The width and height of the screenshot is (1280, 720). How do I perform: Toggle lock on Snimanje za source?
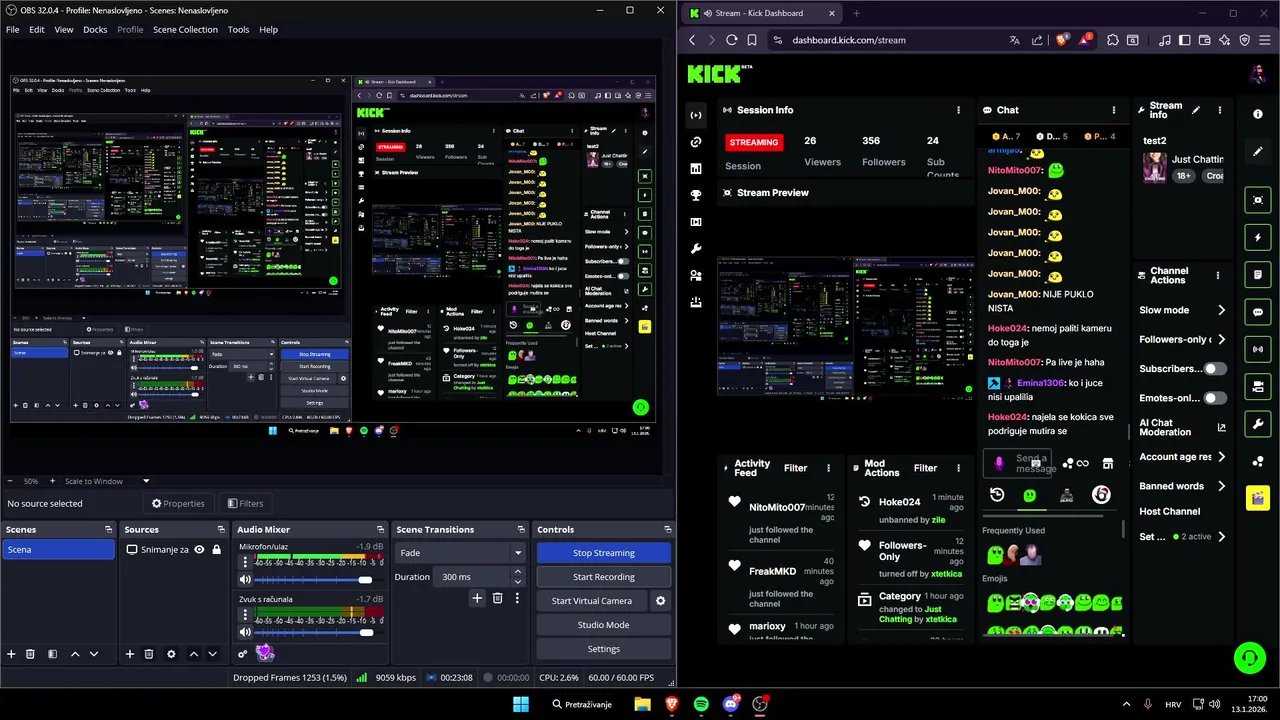click(216, 549)
